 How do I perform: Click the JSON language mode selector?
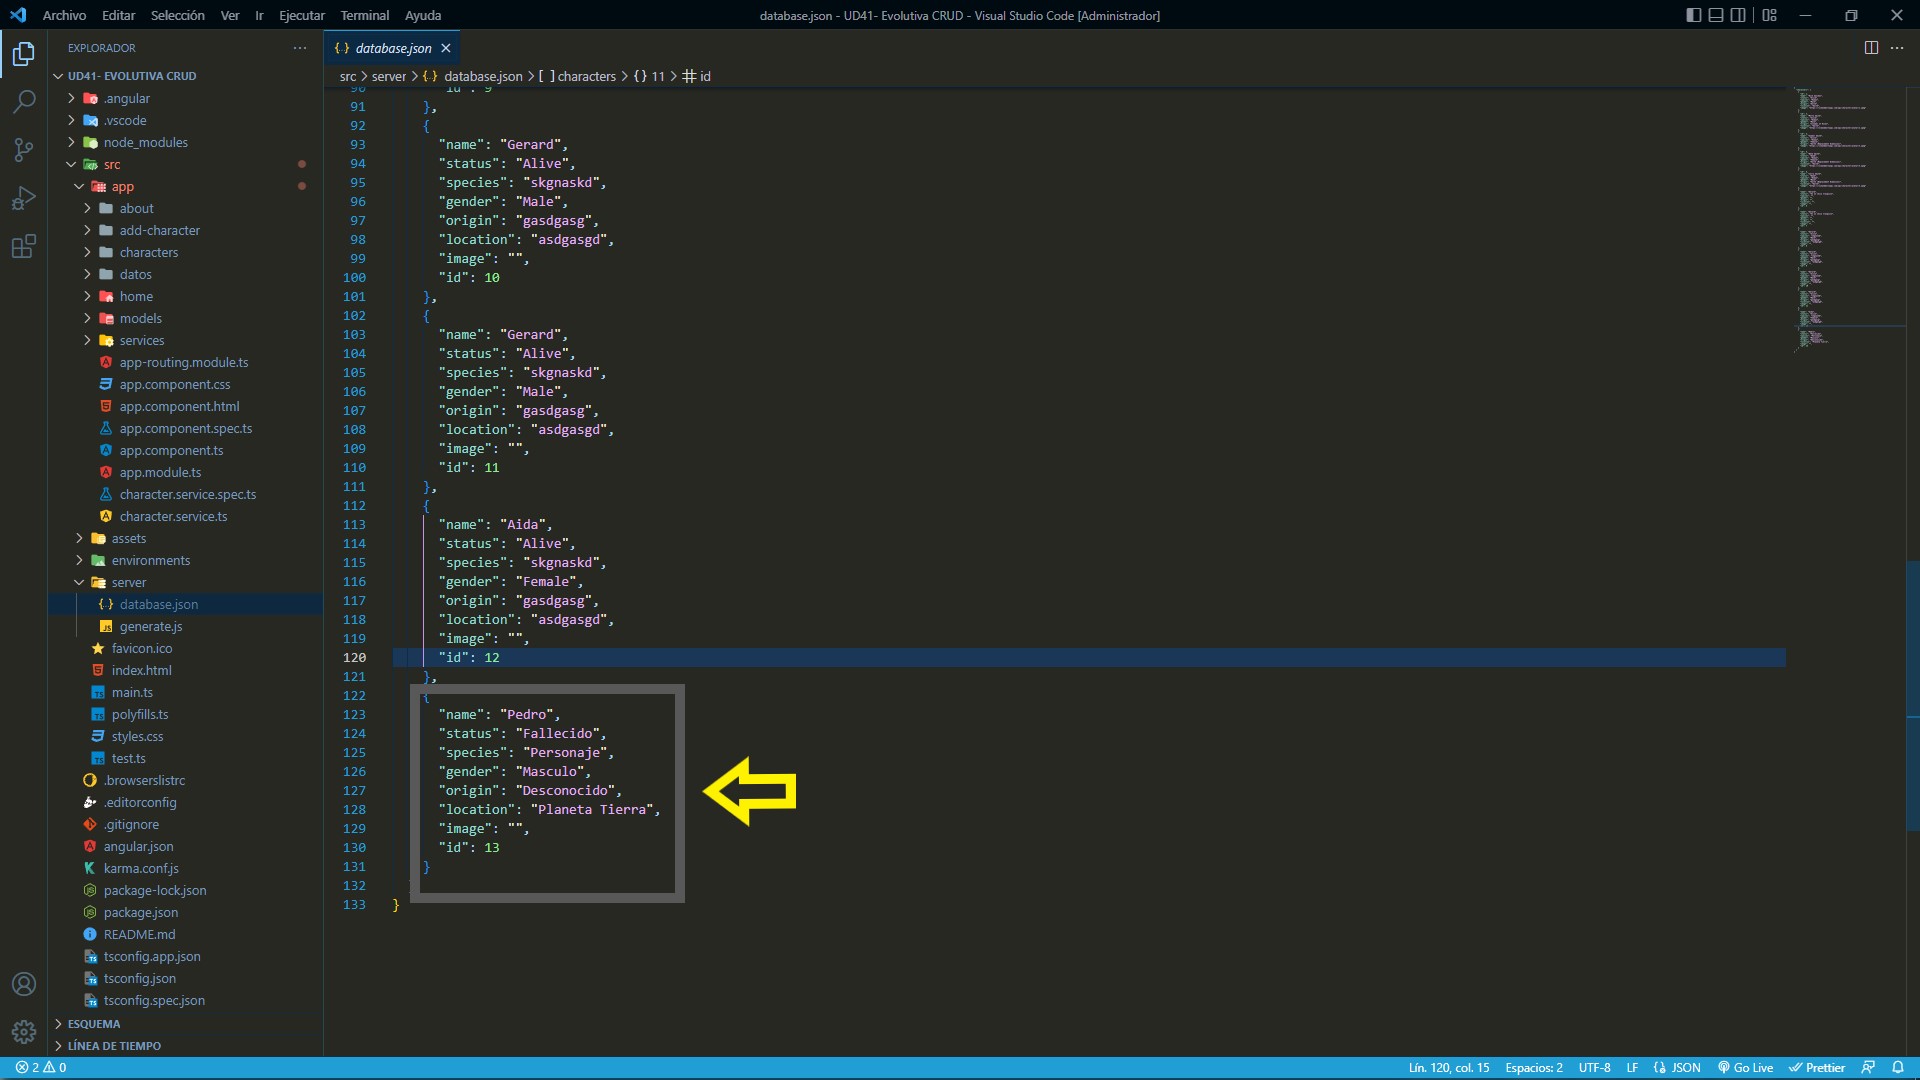(x=1685, y=1067)
